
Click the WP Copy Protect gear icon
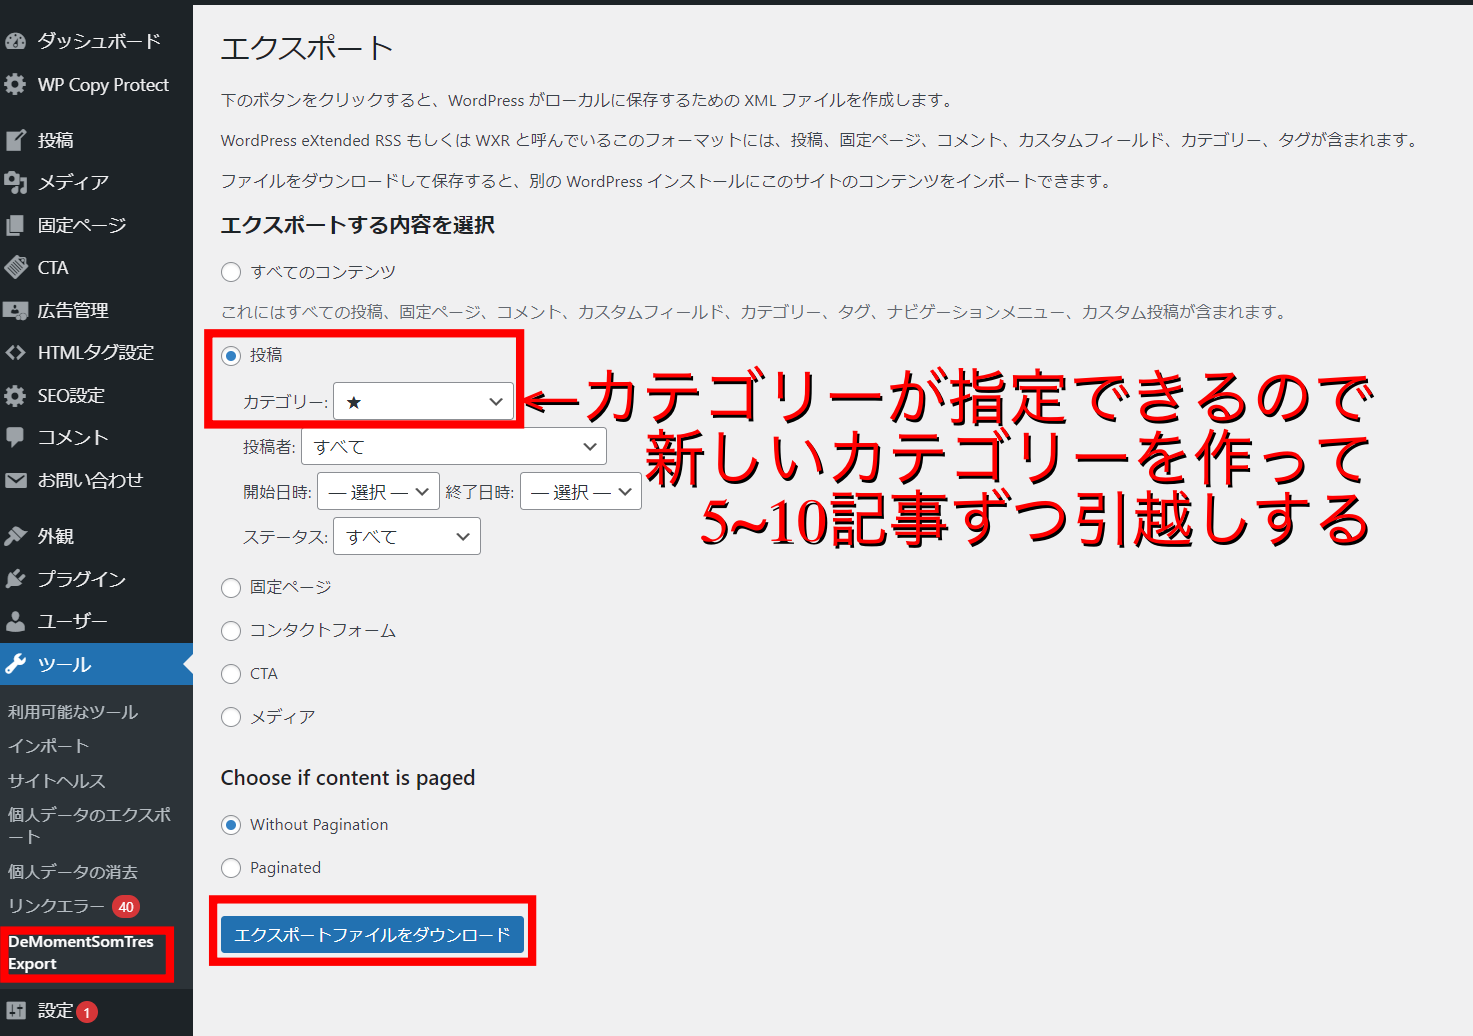pos(15,85)
